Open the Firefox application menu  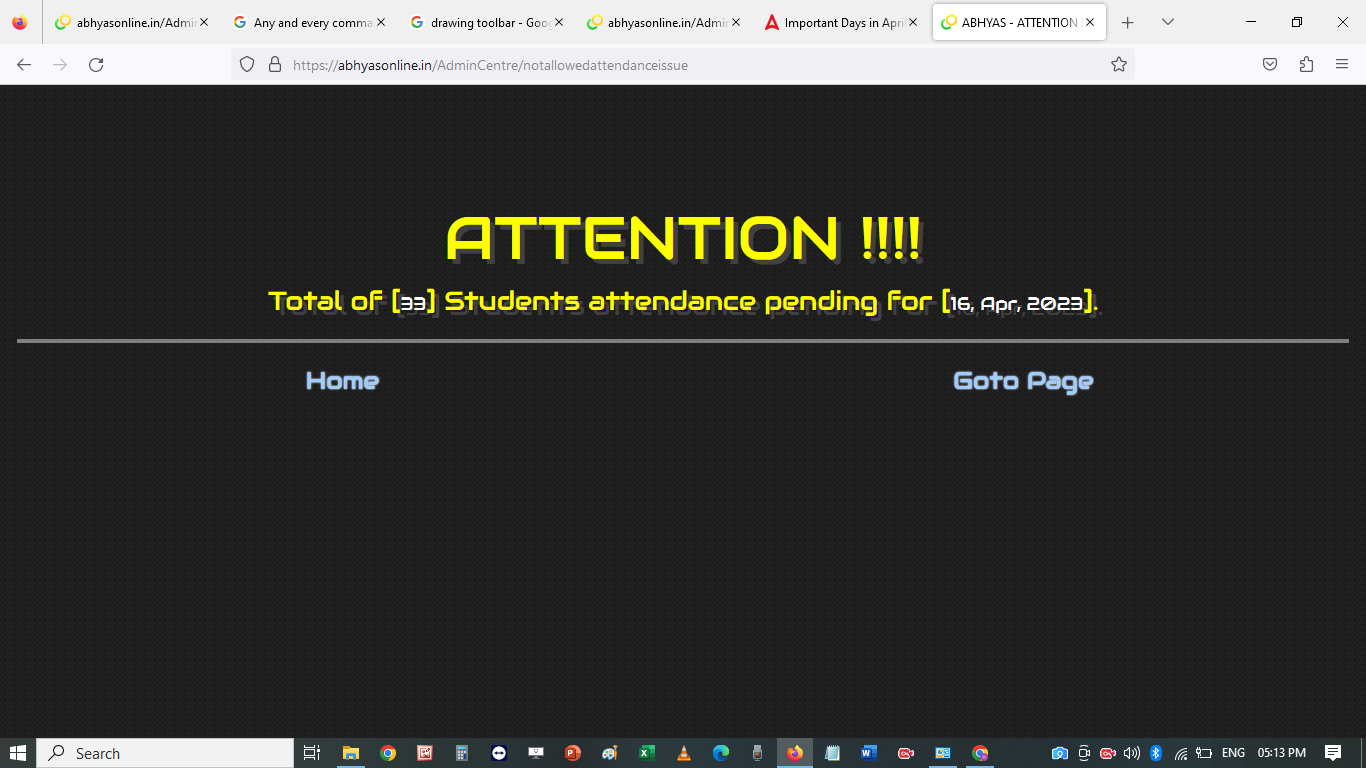[x=1342, y=65]
